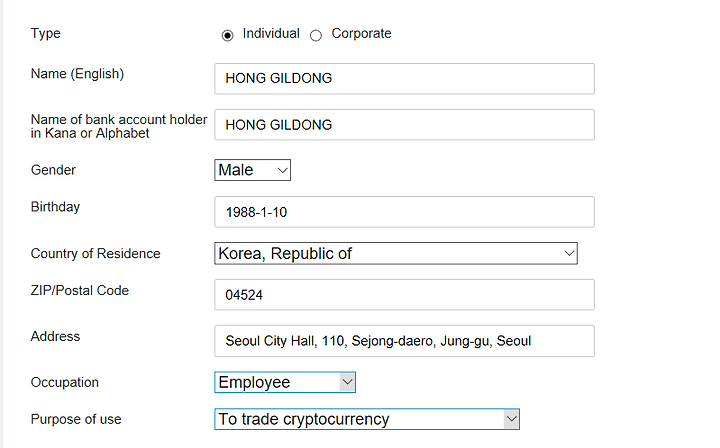Image resolution: width=720 pixels, height=448 pixels.
Task: Click the "Occupation" label text
Action: (65, 382)
